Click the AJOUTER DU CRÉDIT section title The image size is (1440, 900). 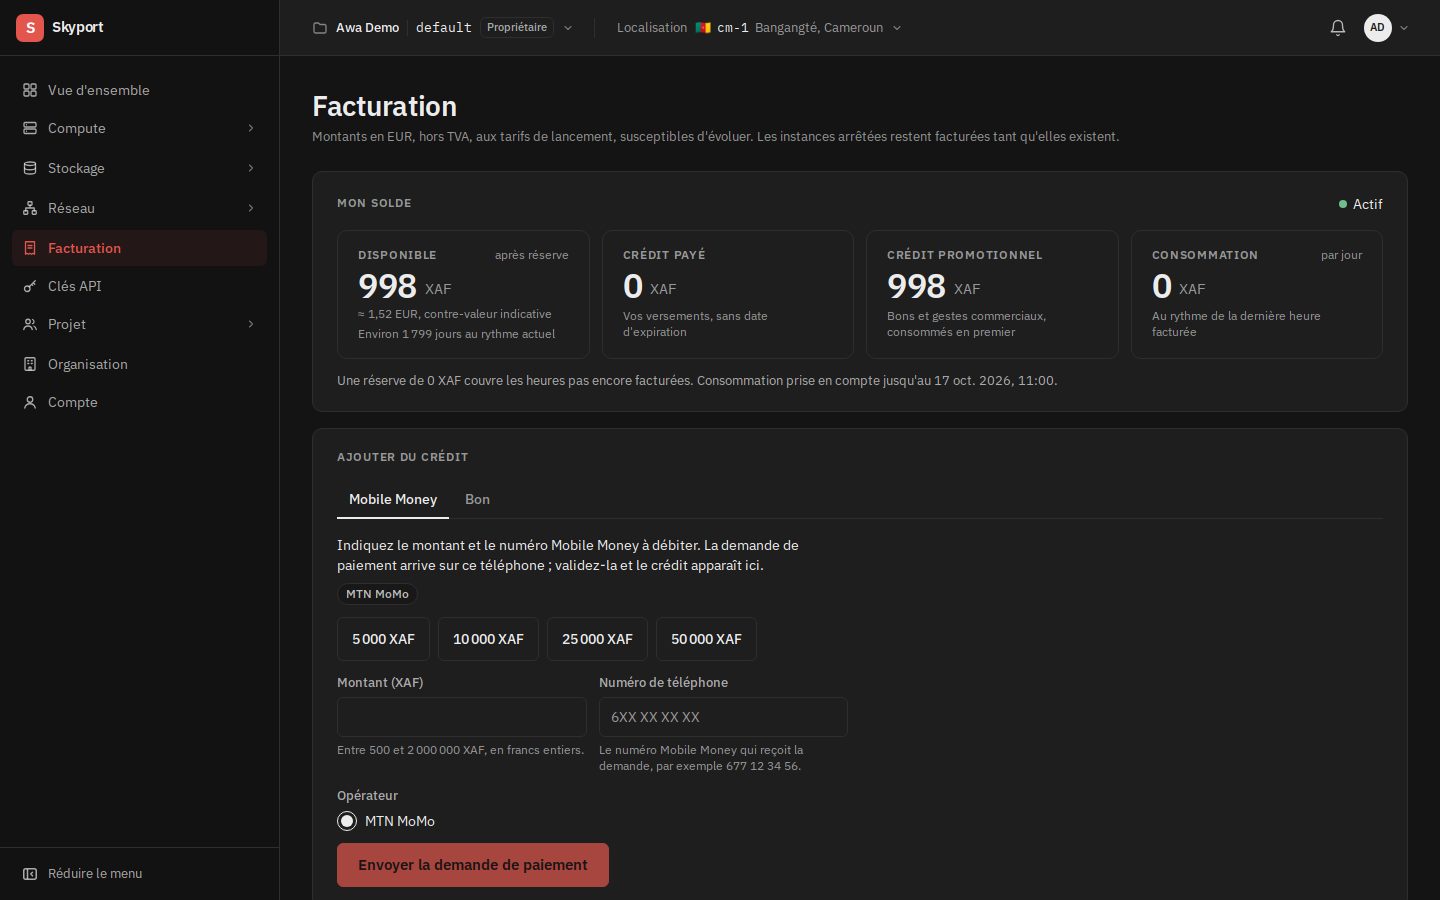[x=402, y=457]
